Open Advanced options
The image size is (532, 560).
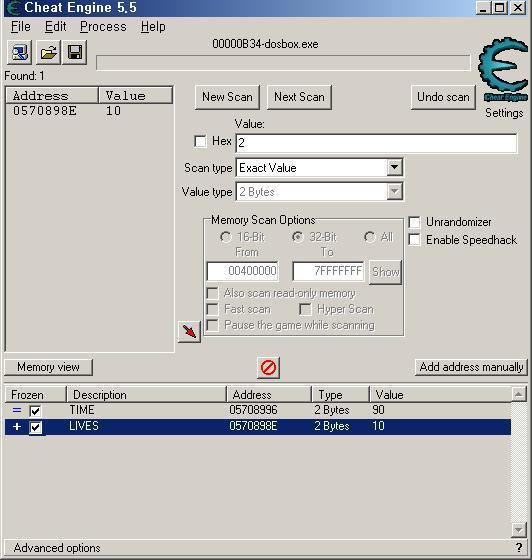[x=57, y=548]
